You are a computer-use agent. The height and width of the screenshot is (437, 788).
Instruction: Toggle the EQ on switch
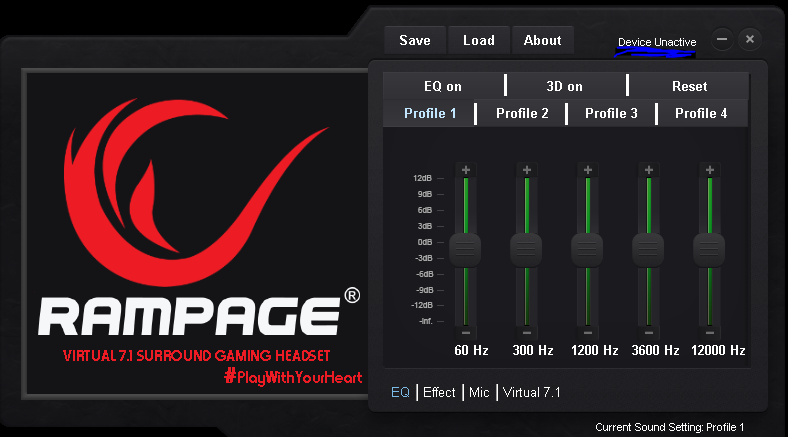click(x=443, y=86)
